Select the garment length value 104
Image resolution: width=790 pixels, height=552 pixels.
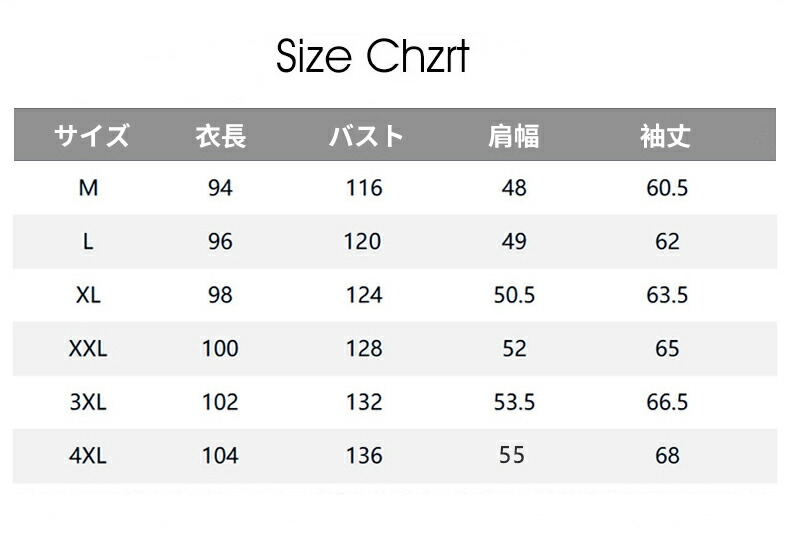[220, 456]
